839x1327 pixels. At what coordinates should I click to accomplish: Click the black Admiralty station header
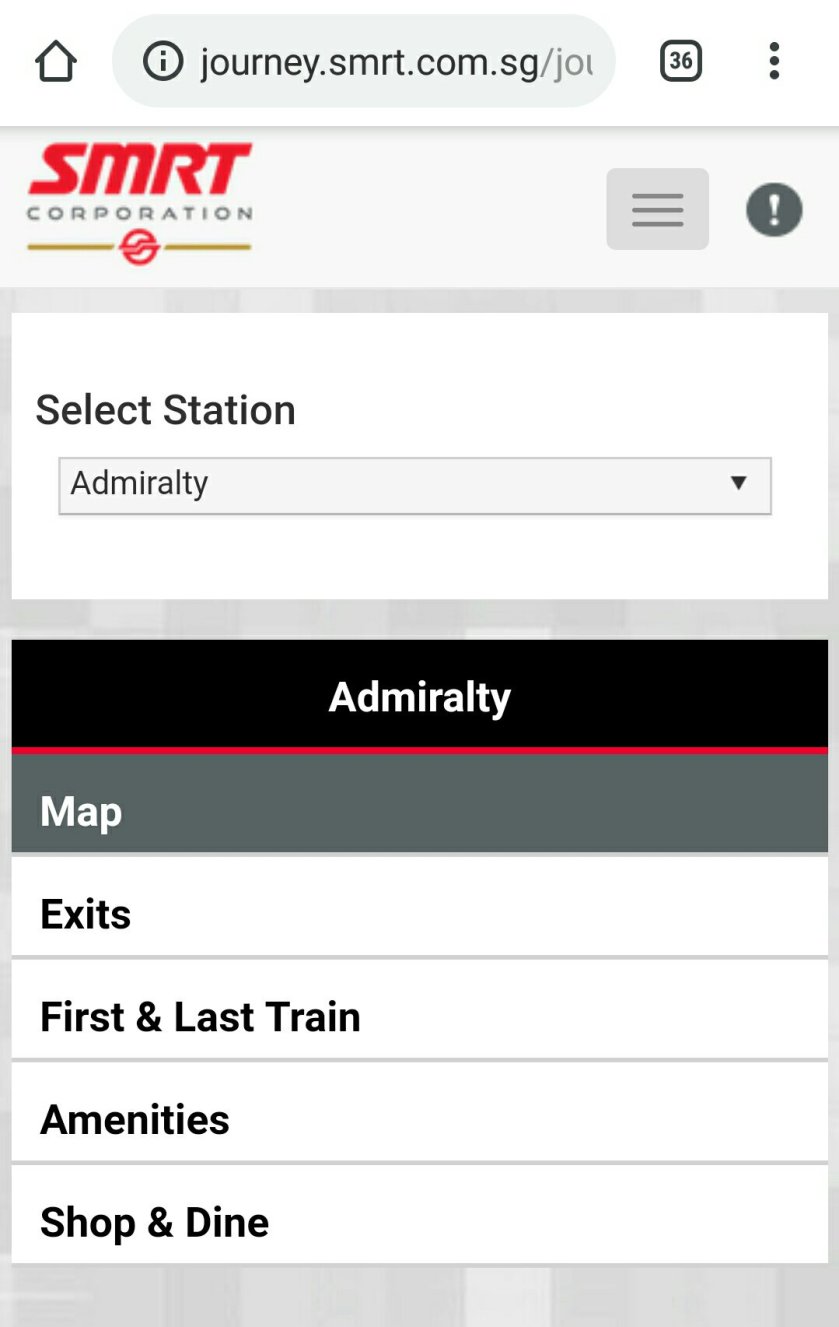(419, 696)
